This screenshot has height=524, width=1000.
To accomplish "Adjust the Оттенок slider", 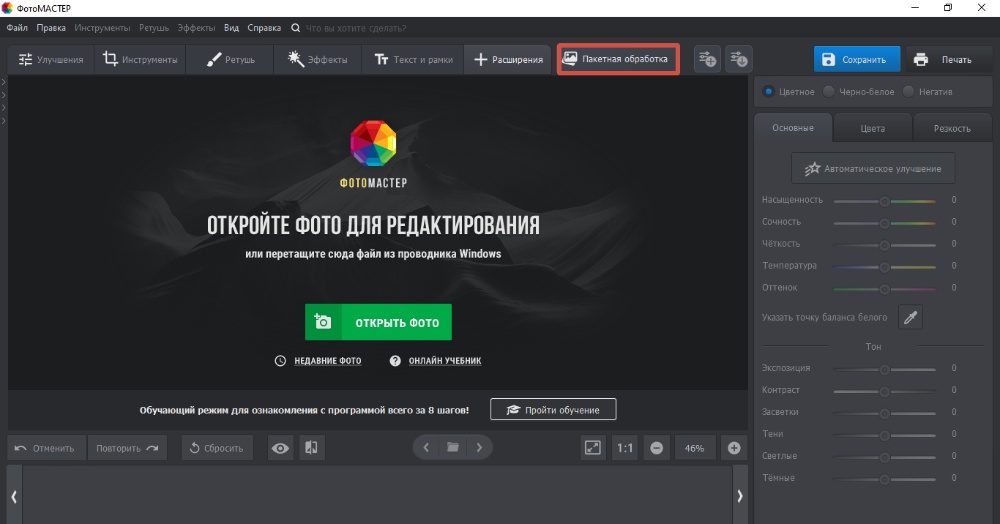I will pyautogui.click(x=885, y=289).
